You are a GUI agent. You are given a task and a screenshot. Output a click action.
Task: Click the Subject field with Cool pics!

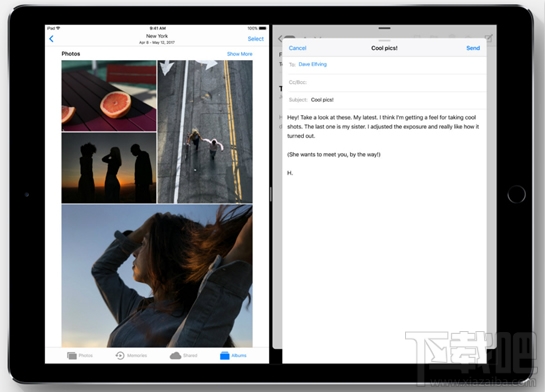click(385, 100)
